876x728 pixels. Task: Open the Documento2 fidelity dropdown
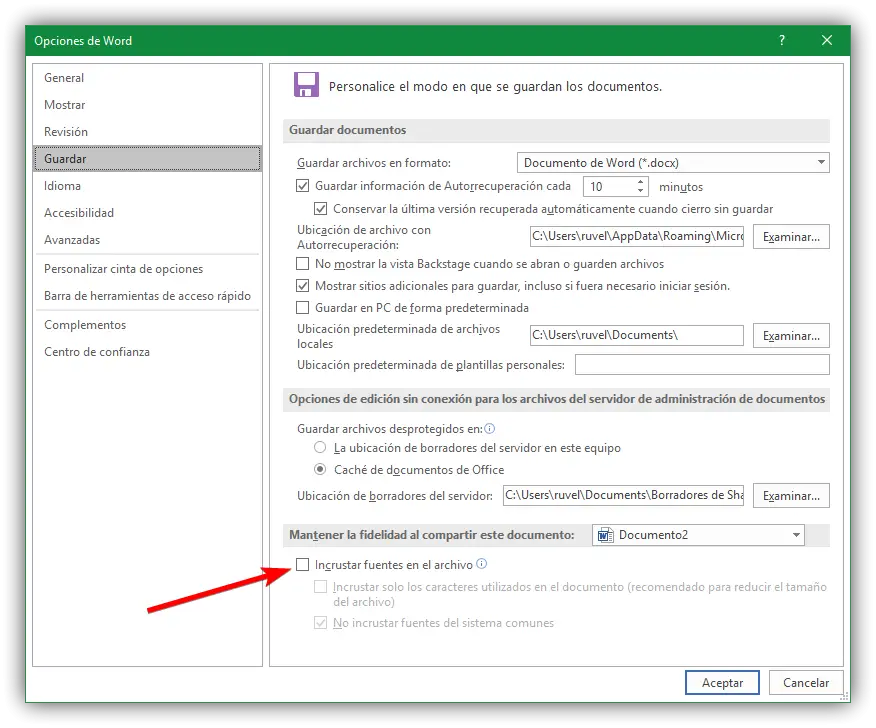pyautogui.click(x=698, y=535)
